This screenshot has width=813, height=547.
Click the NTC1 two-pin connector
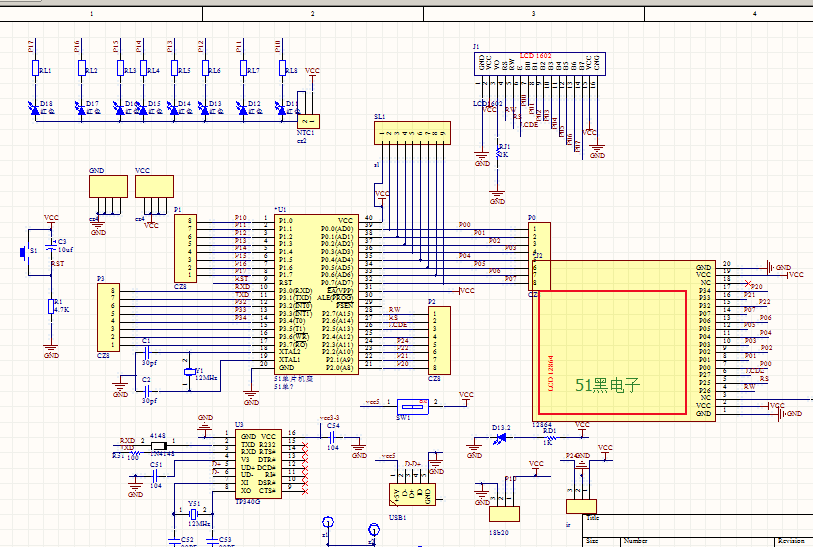pos(308,121)
